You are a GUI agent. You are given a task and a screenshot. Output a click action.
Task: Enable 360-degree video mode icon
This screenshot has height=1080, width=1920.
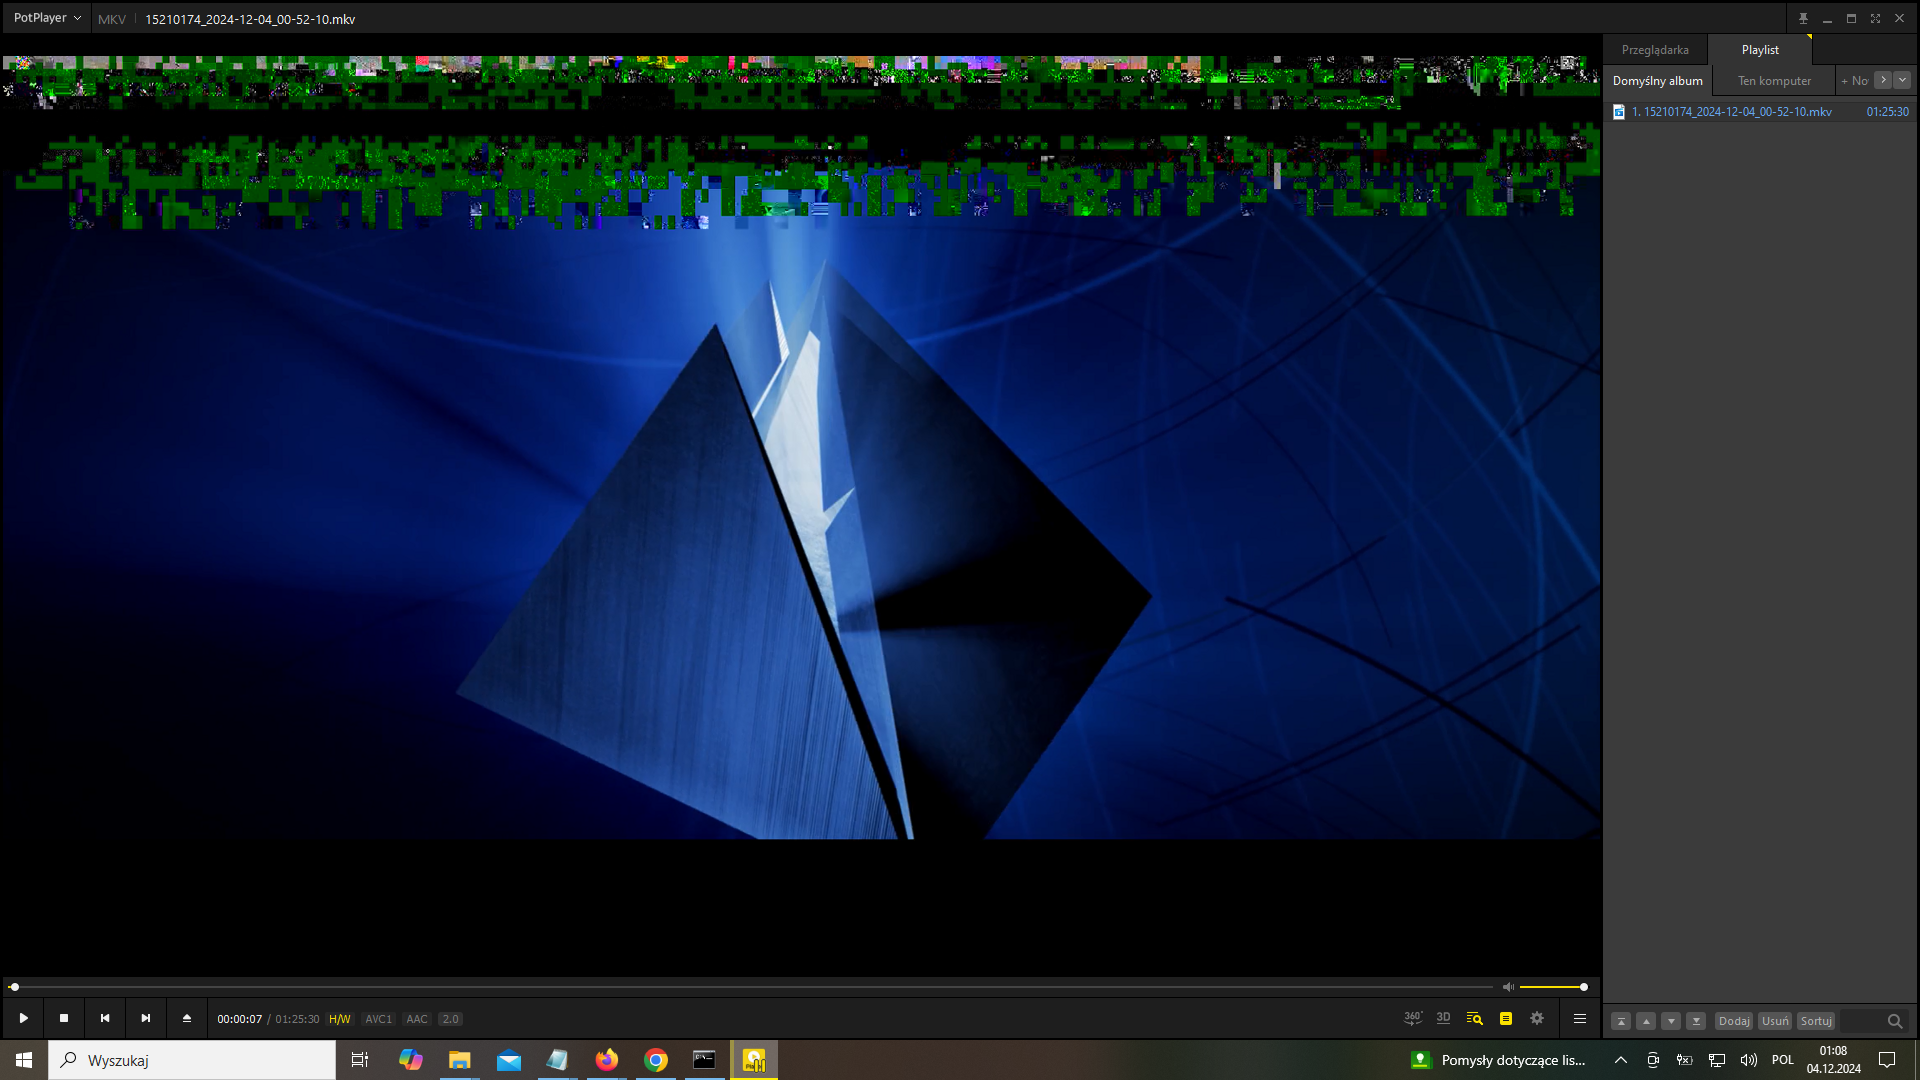click(x=1412, y=1018)
